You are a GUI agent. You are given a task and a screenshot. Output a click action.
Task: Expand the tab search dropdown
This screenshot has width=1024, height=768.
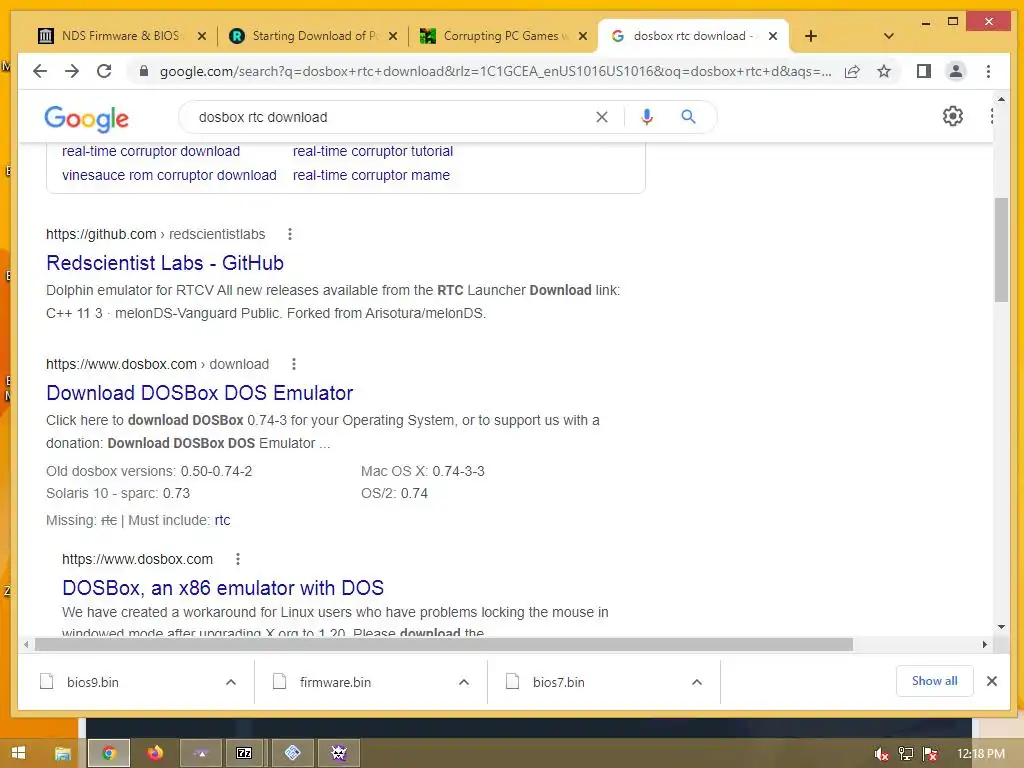(888, 36)
